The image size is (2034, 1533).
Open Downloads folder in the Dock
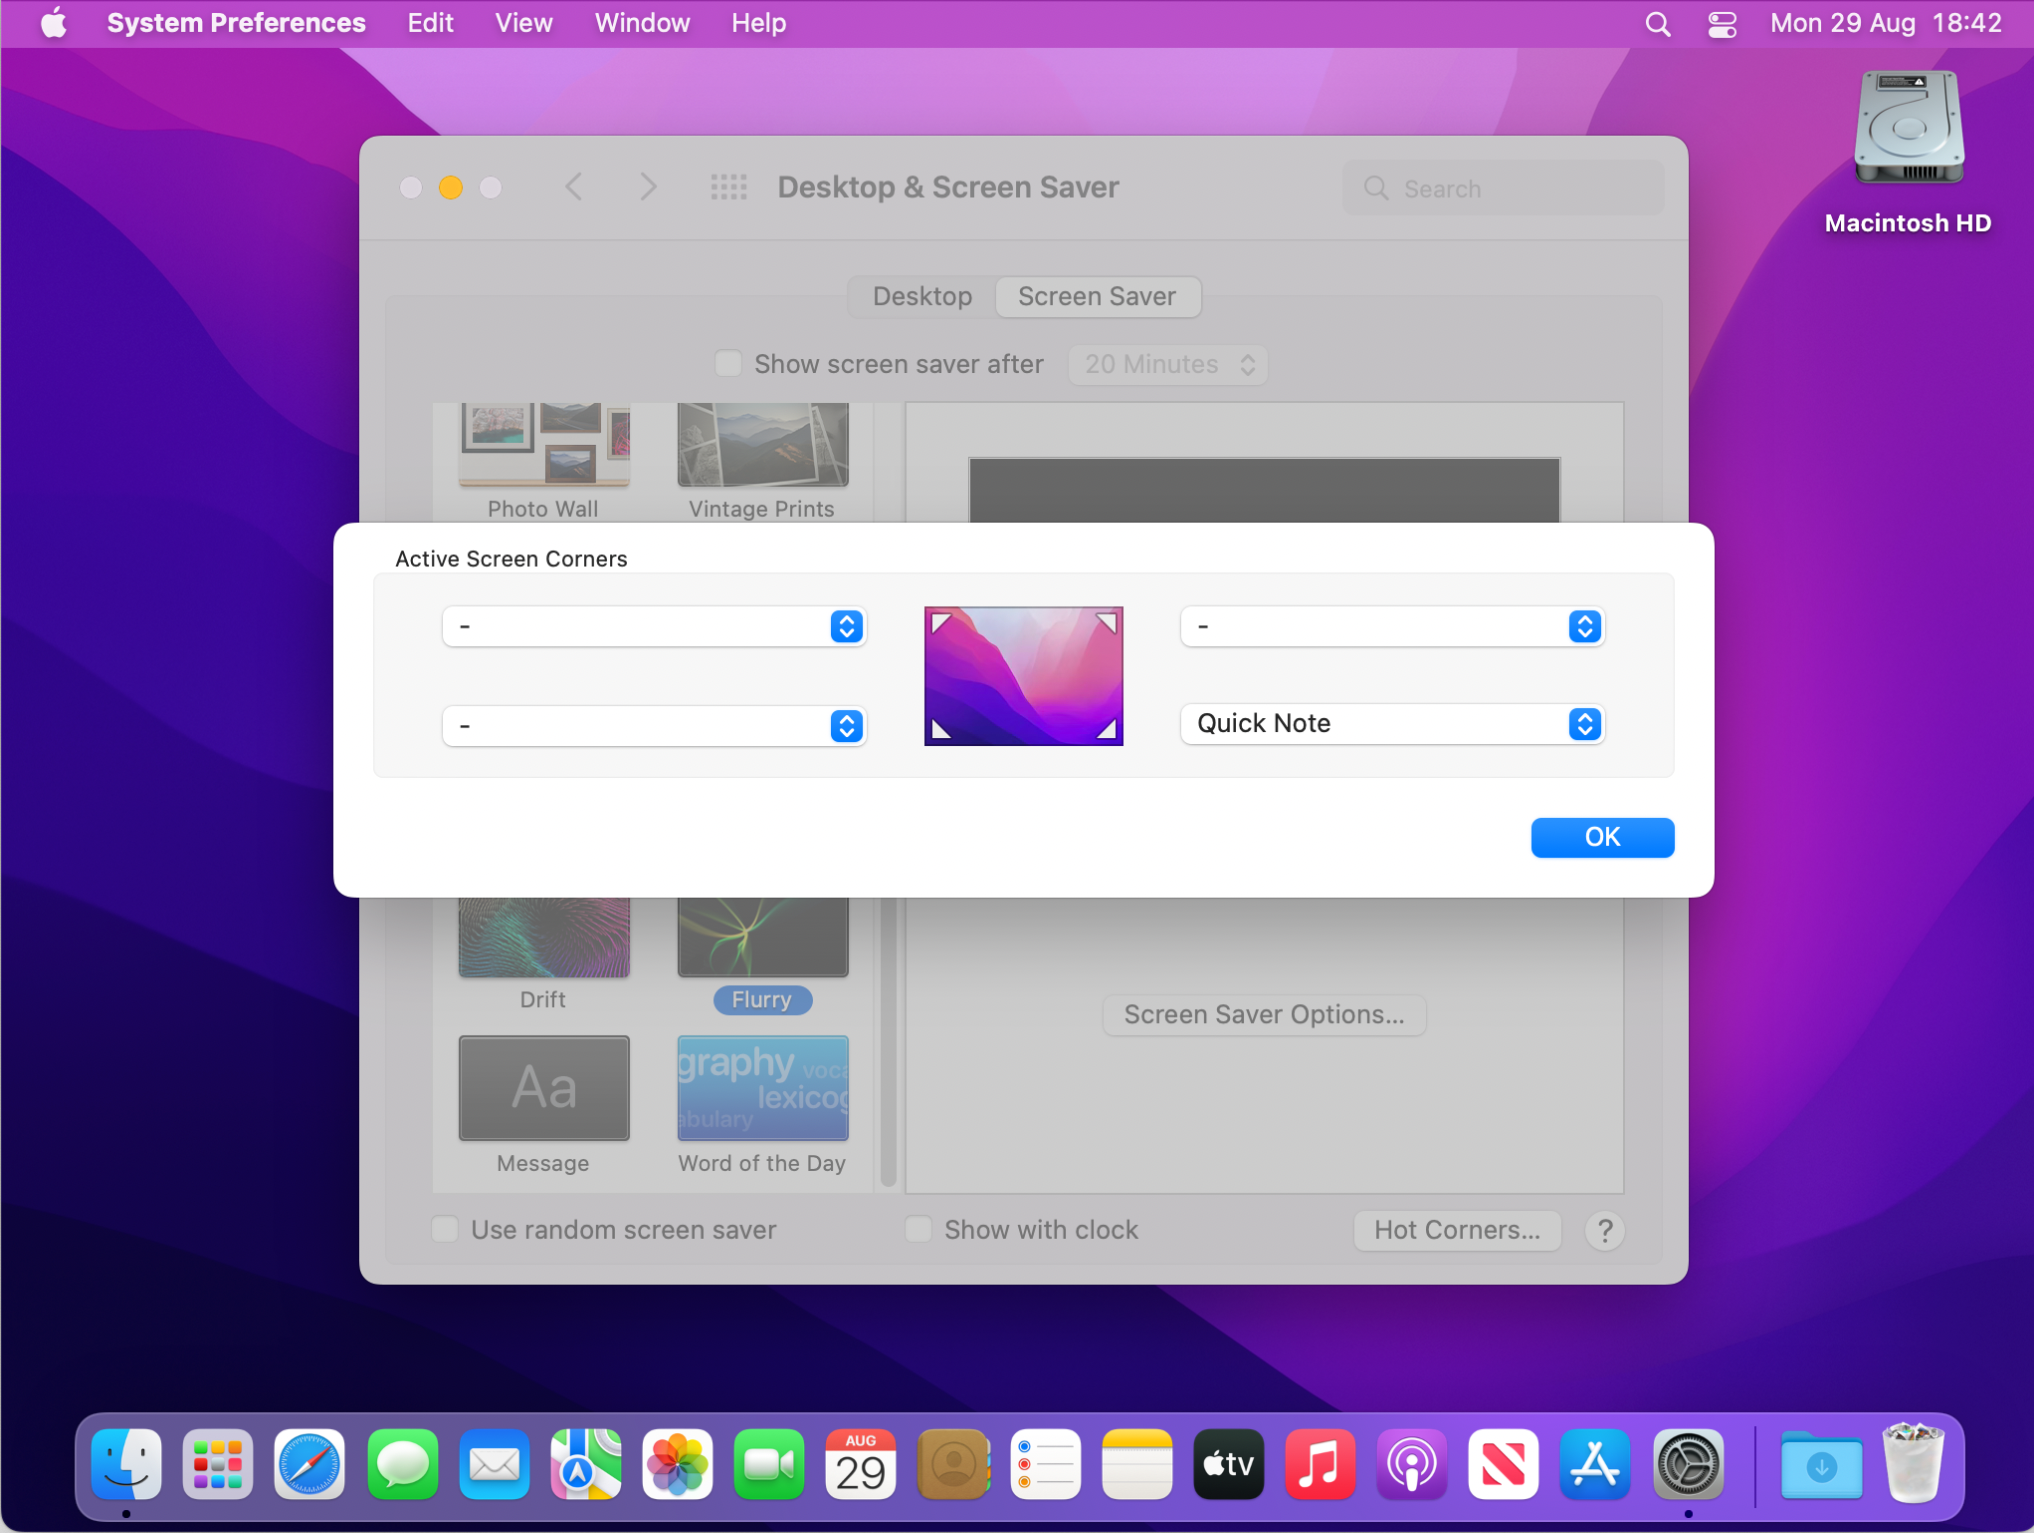1821,1464
